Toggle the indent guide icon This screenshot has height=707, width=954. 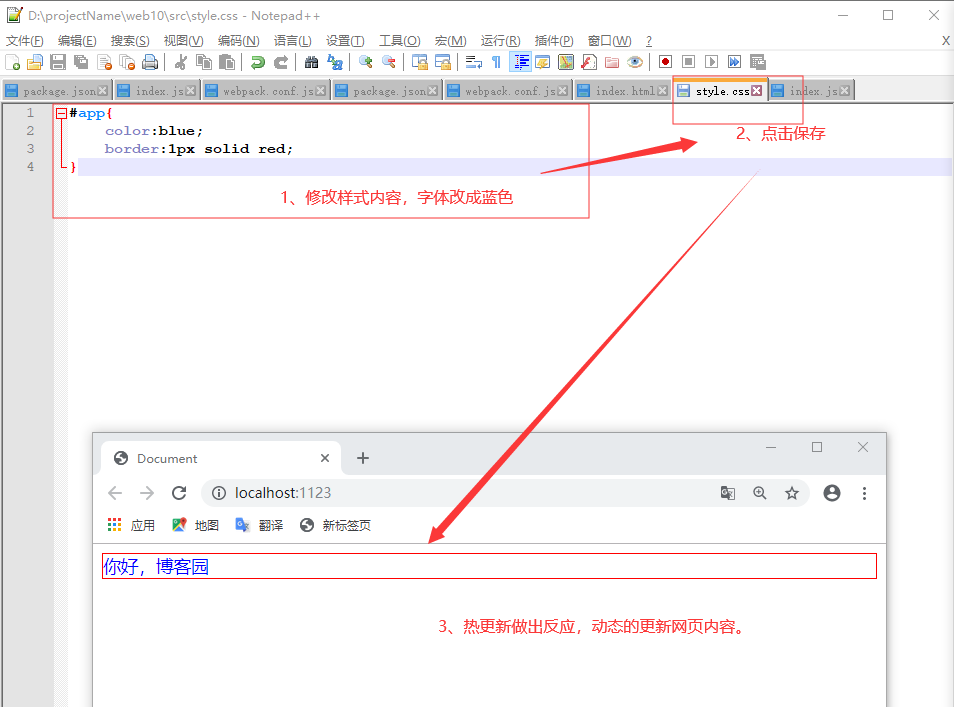520,62
